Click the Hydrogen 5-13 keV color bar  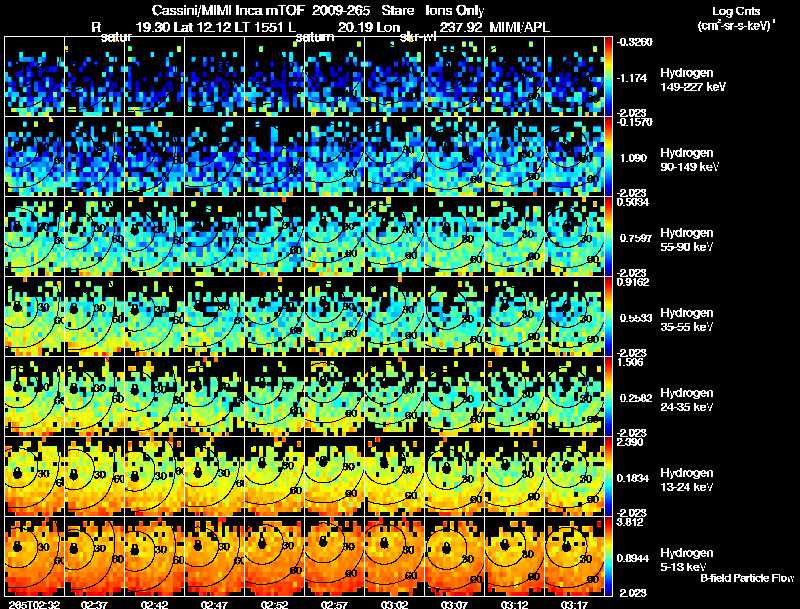click(x=608, y=557)
